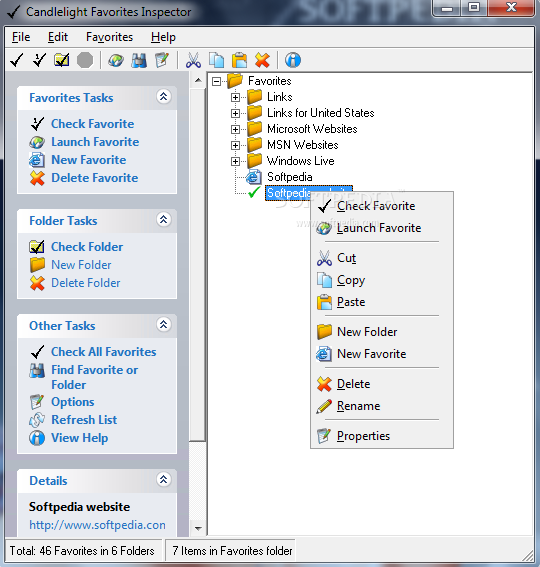Select the Windows Live folder label
Screen dimensions: 540x567
tap(301, 161)
